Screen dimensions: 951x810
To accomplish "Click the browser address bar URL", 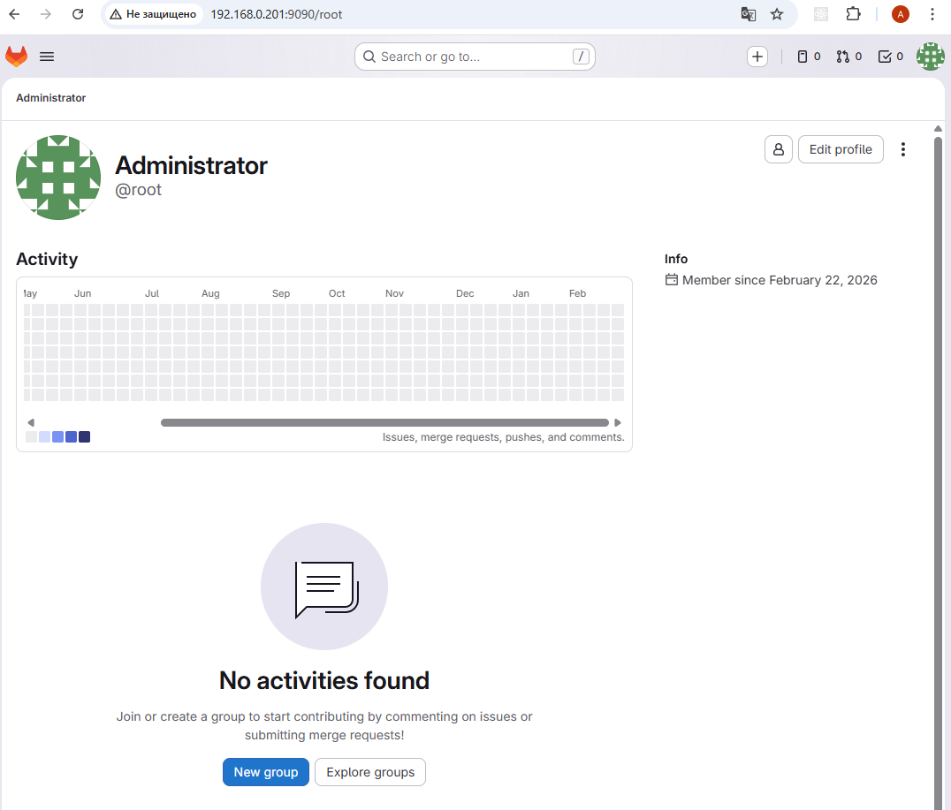I will 277,14.
